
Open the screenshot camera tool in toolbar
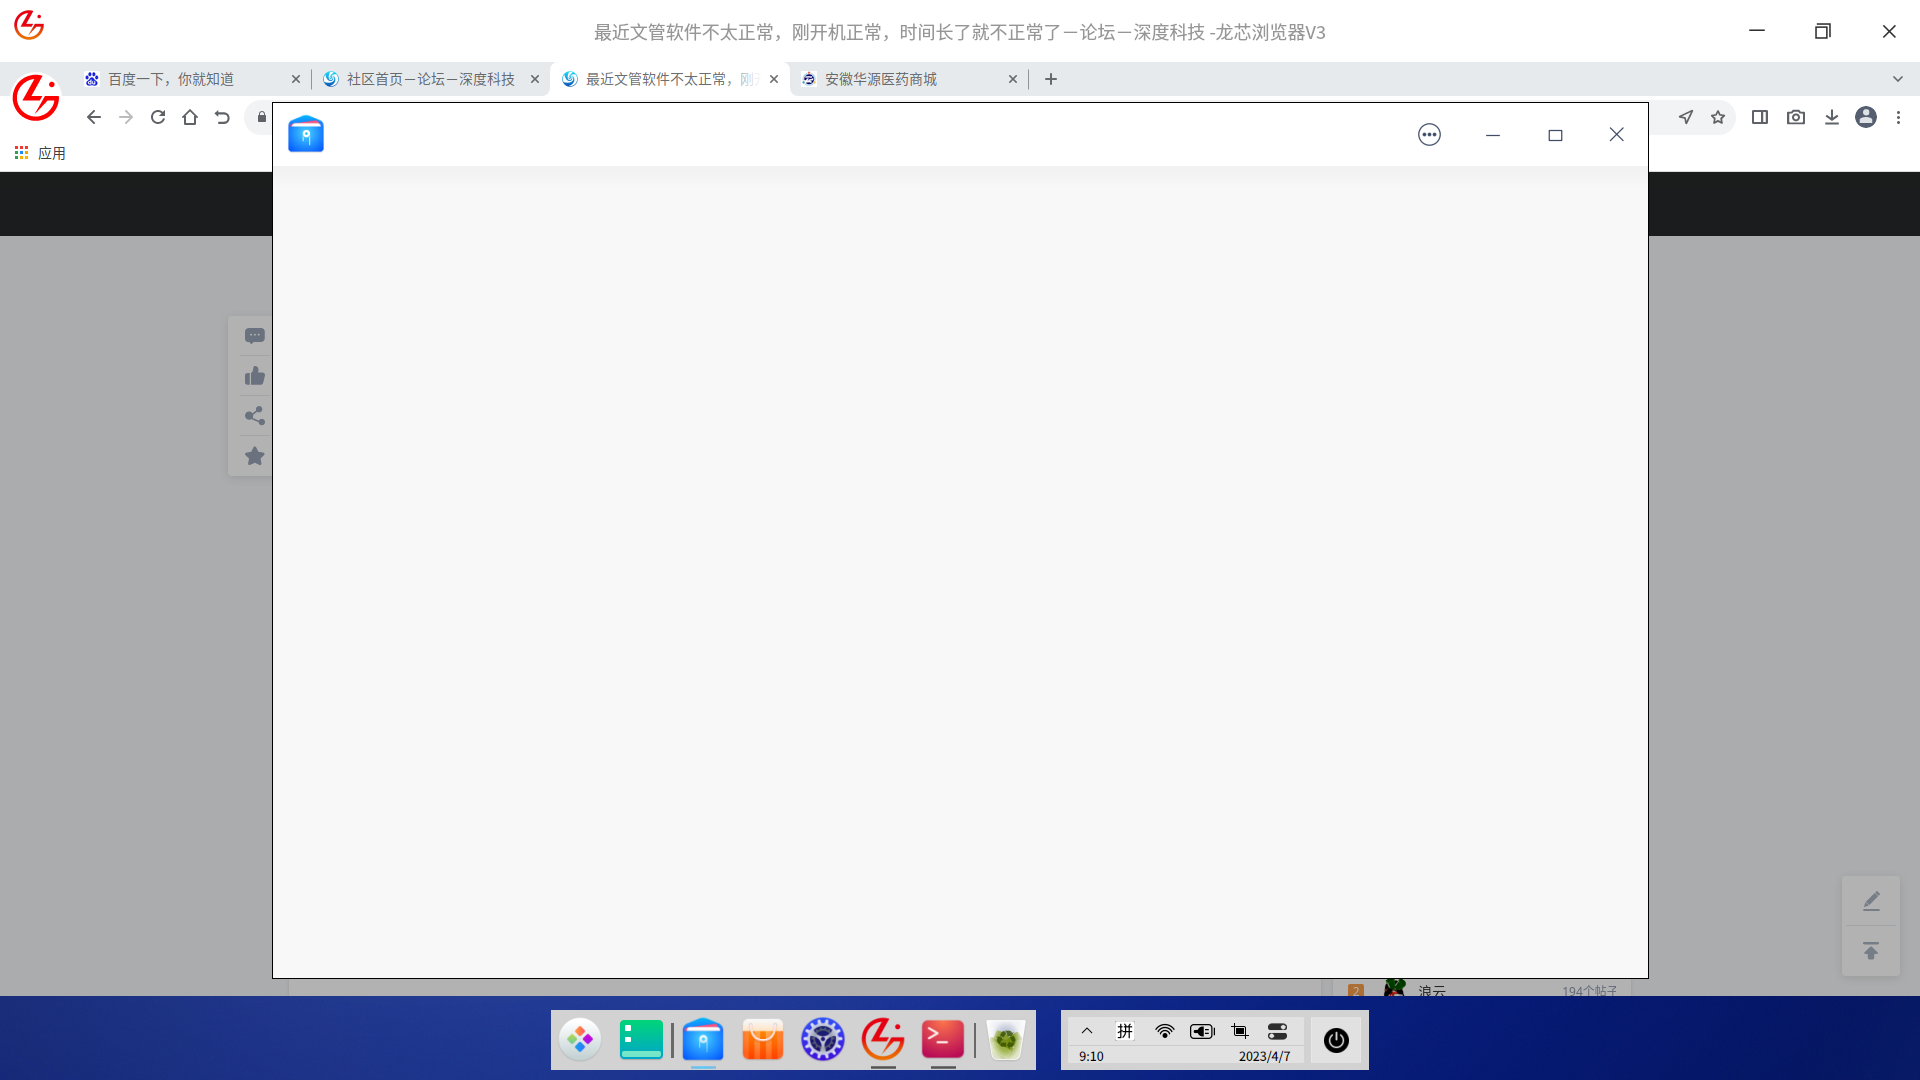coord(1796,117)
